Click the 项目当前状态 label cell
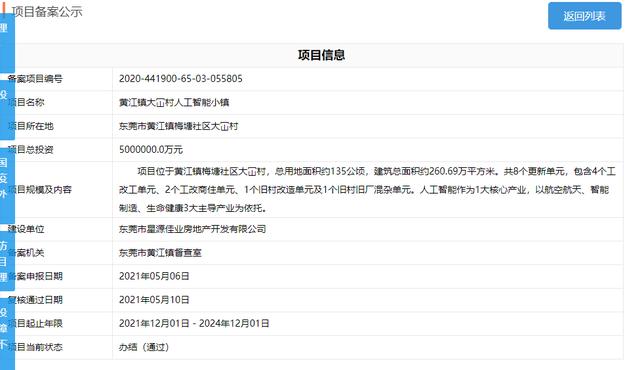 point(35,347)
